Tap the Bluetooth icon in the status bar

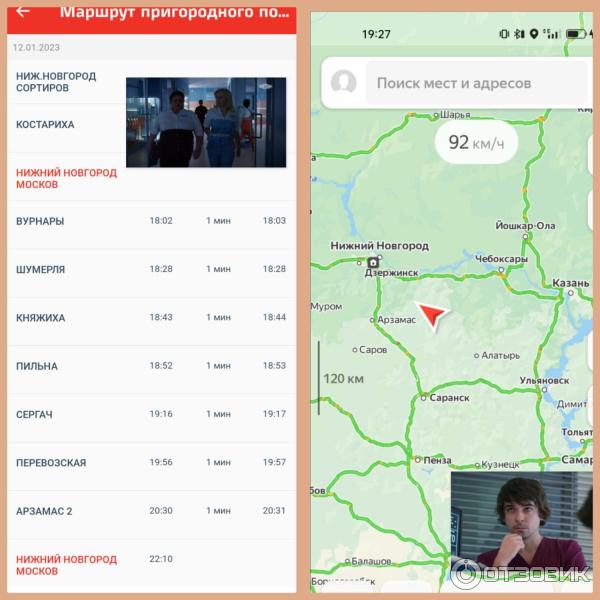pos(519,34)
